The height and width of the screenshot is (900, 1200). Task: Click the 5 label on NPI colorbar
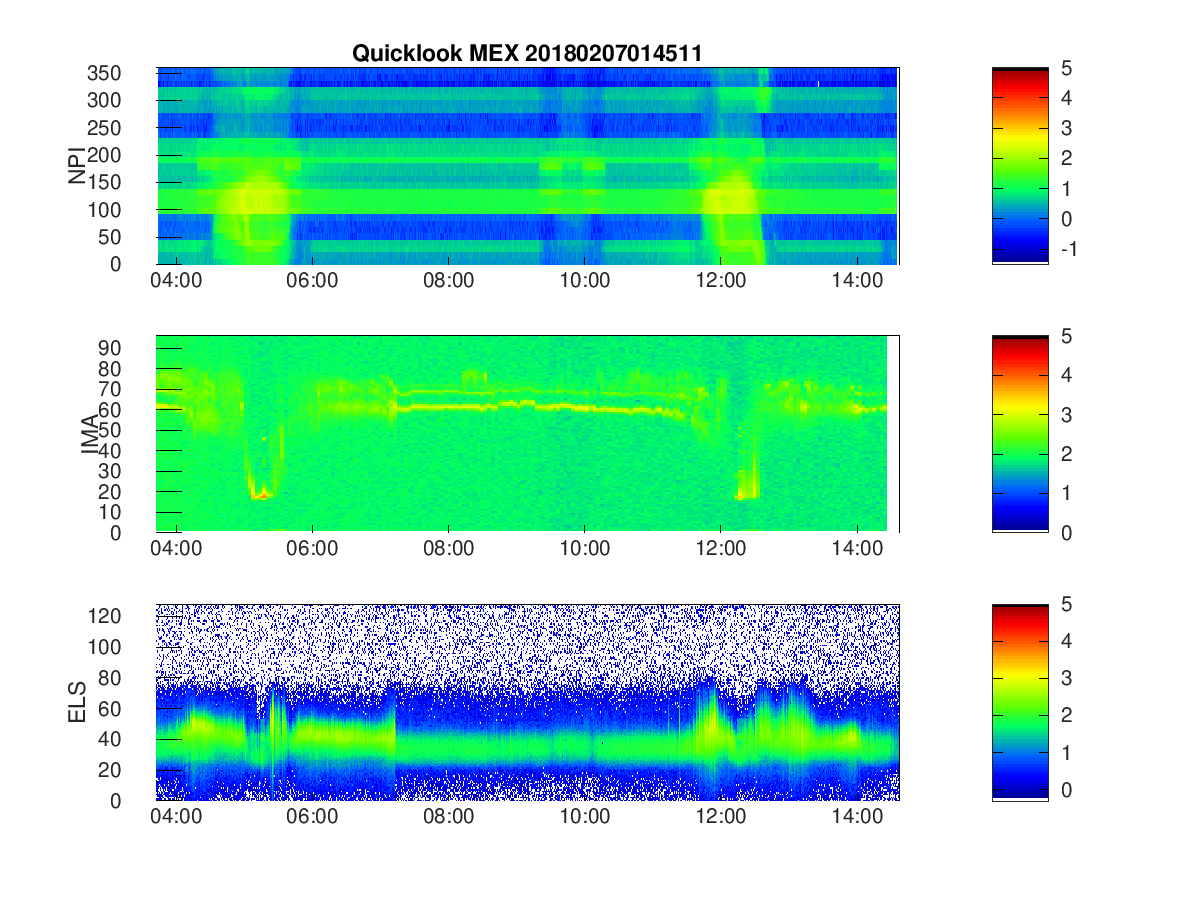[x=1065, y=68]
